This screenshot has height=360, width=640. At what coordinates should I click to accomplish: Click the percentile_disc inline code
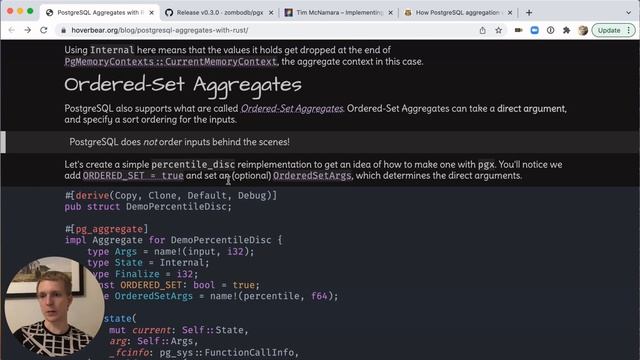tap(193, 164)
